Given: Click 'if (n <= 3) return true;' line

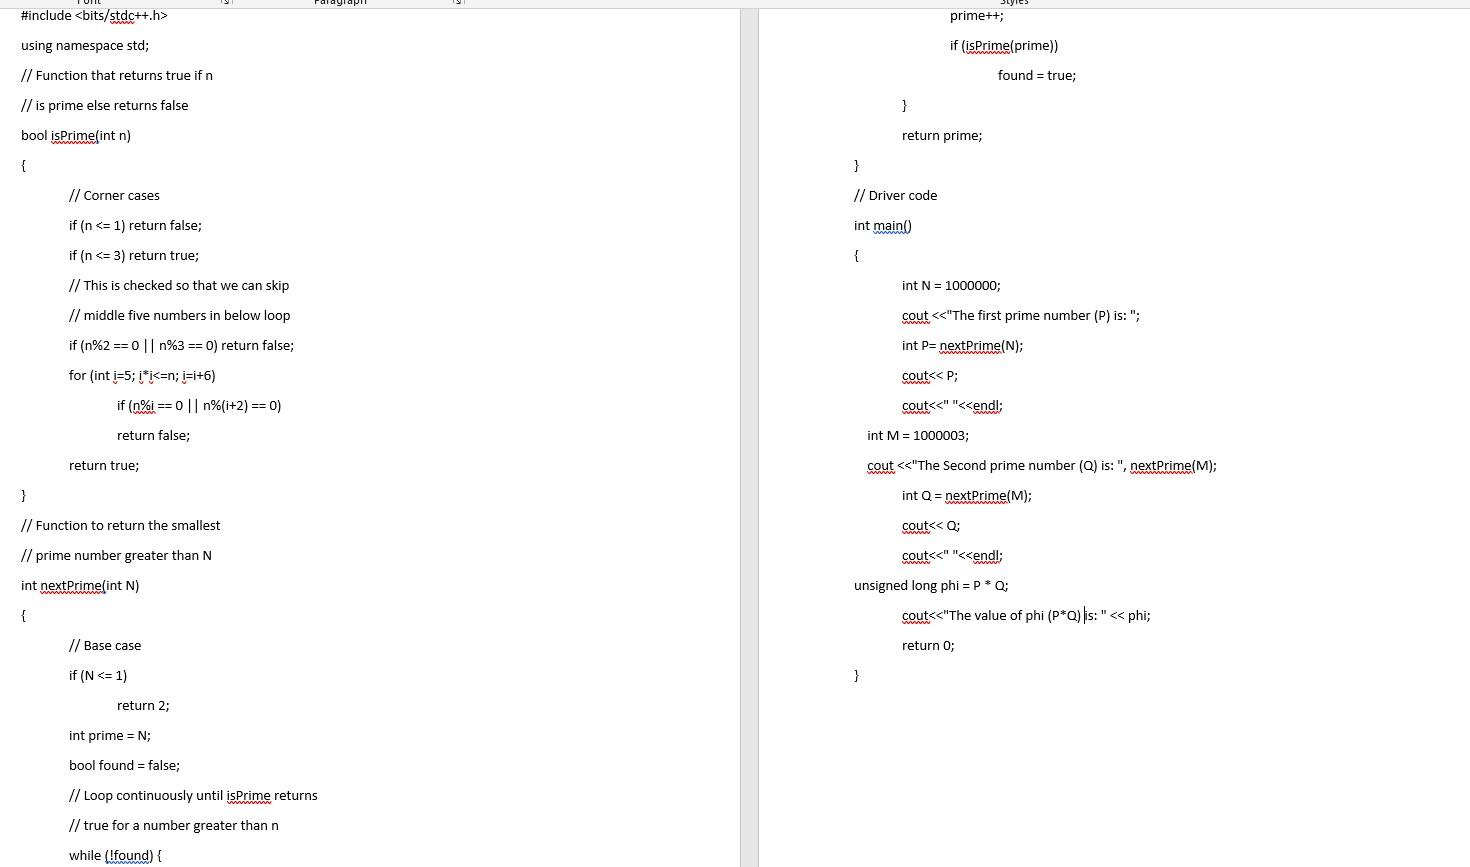Looking at the screenshot, I should [x=134, y=255].
